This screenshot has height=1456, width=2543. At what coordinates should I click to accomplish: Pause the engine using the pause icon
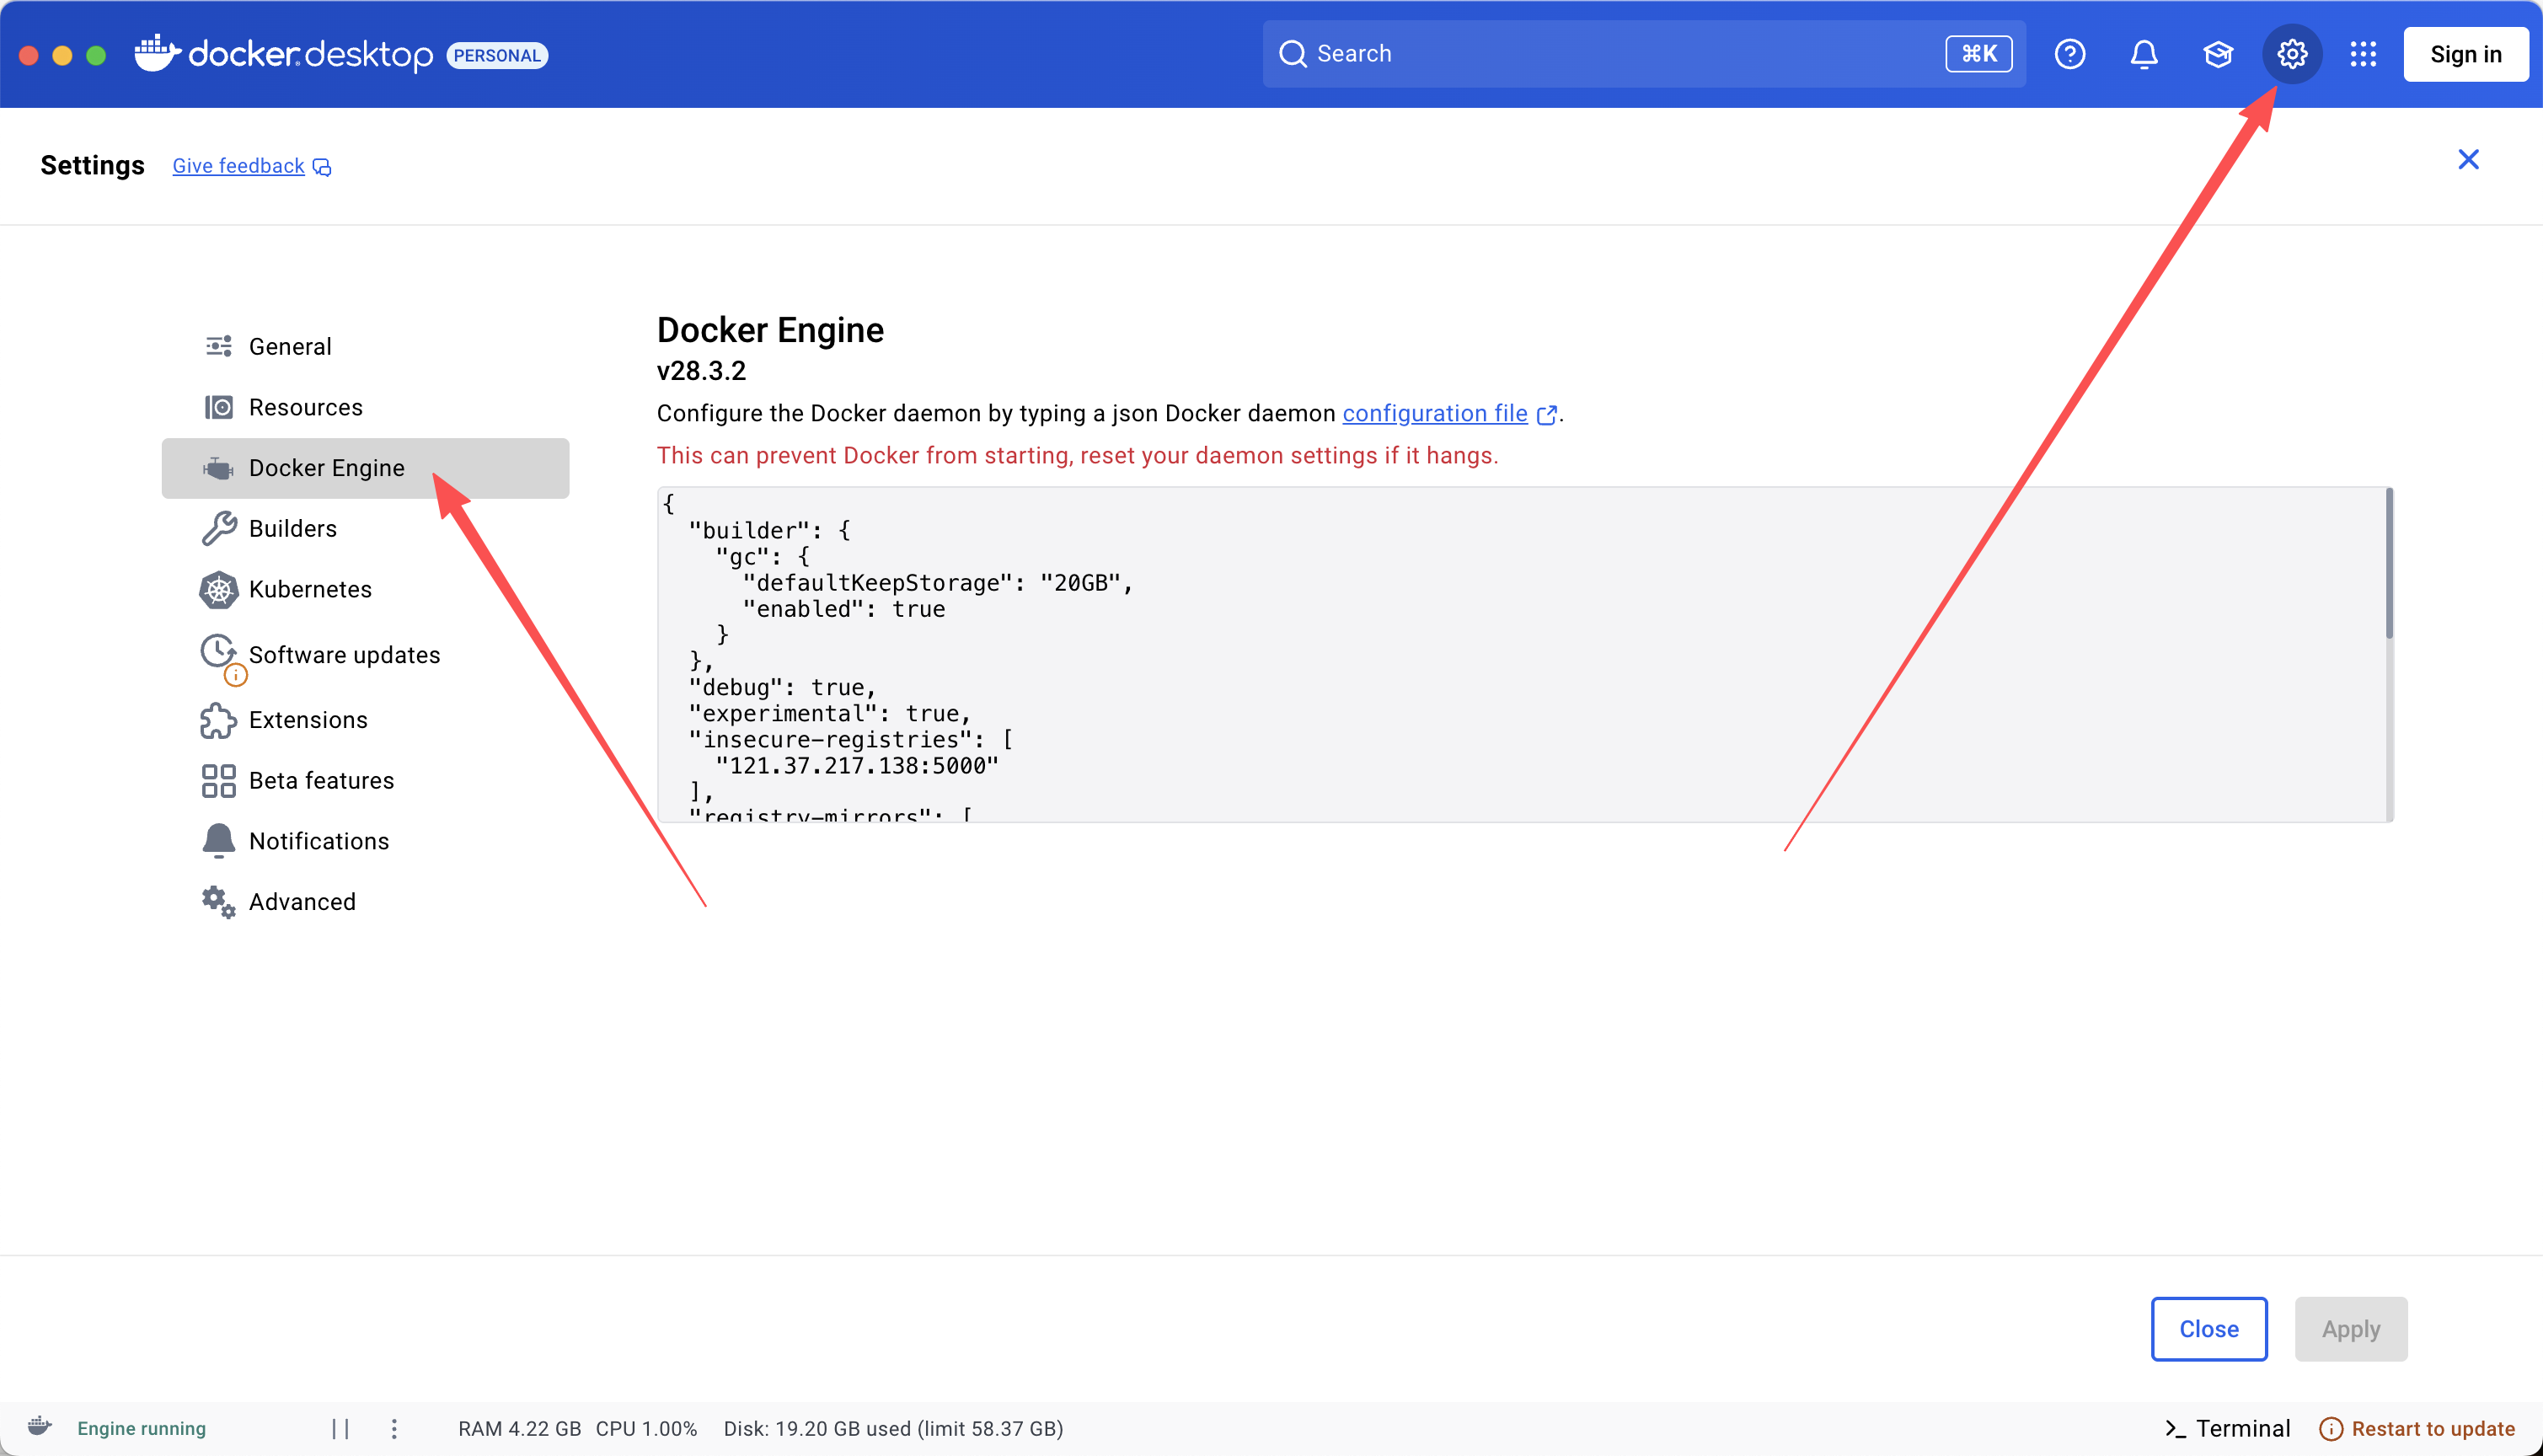click(340, 1428)
